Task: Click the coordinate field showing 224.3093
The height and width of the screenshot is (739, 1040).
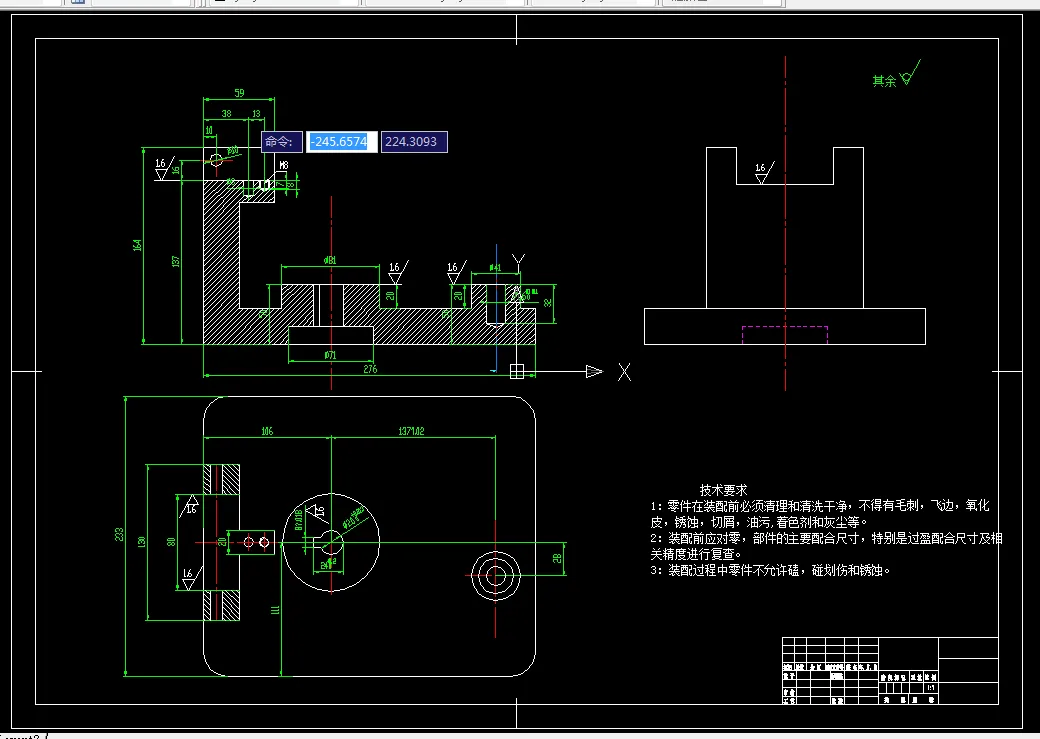Action: pyautogui.click(x=414, y=141)
